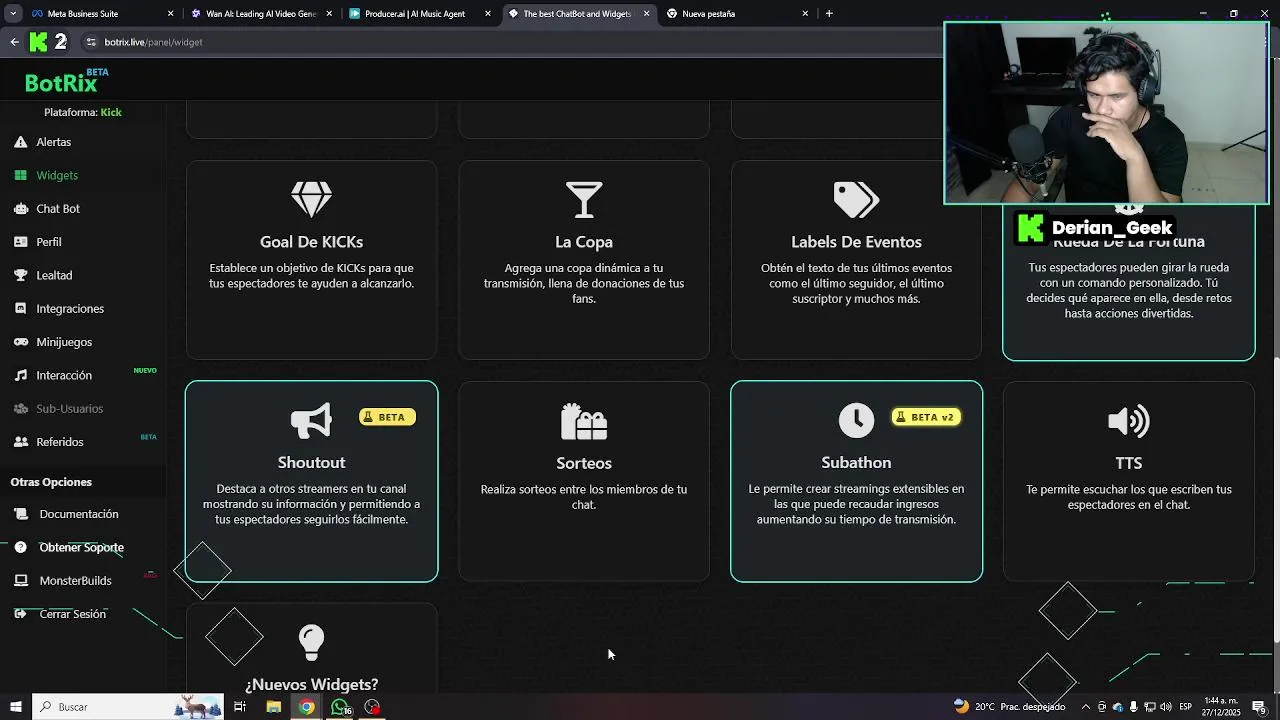The height and width of the screenshot is (720, 1280).
Task: Switch to the Nueva pestaña tab
Action: [737, 14]
